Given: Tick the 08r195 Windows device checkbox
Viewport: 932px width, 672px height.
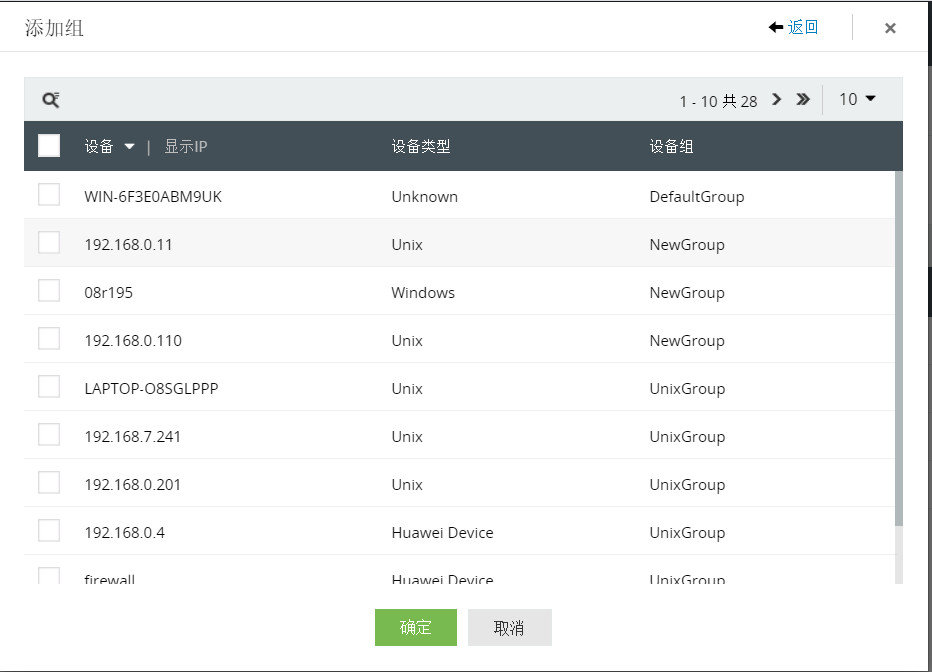Looking at the screenshot, I should click(49, 291).
